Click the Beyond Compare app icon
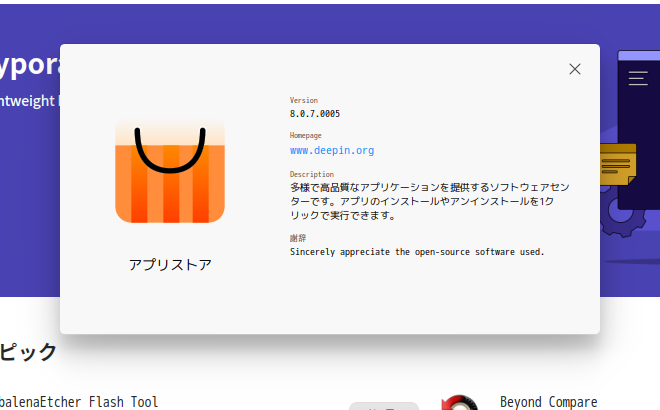The height and width of the screenshot is (410, 660). click(460, 403)
